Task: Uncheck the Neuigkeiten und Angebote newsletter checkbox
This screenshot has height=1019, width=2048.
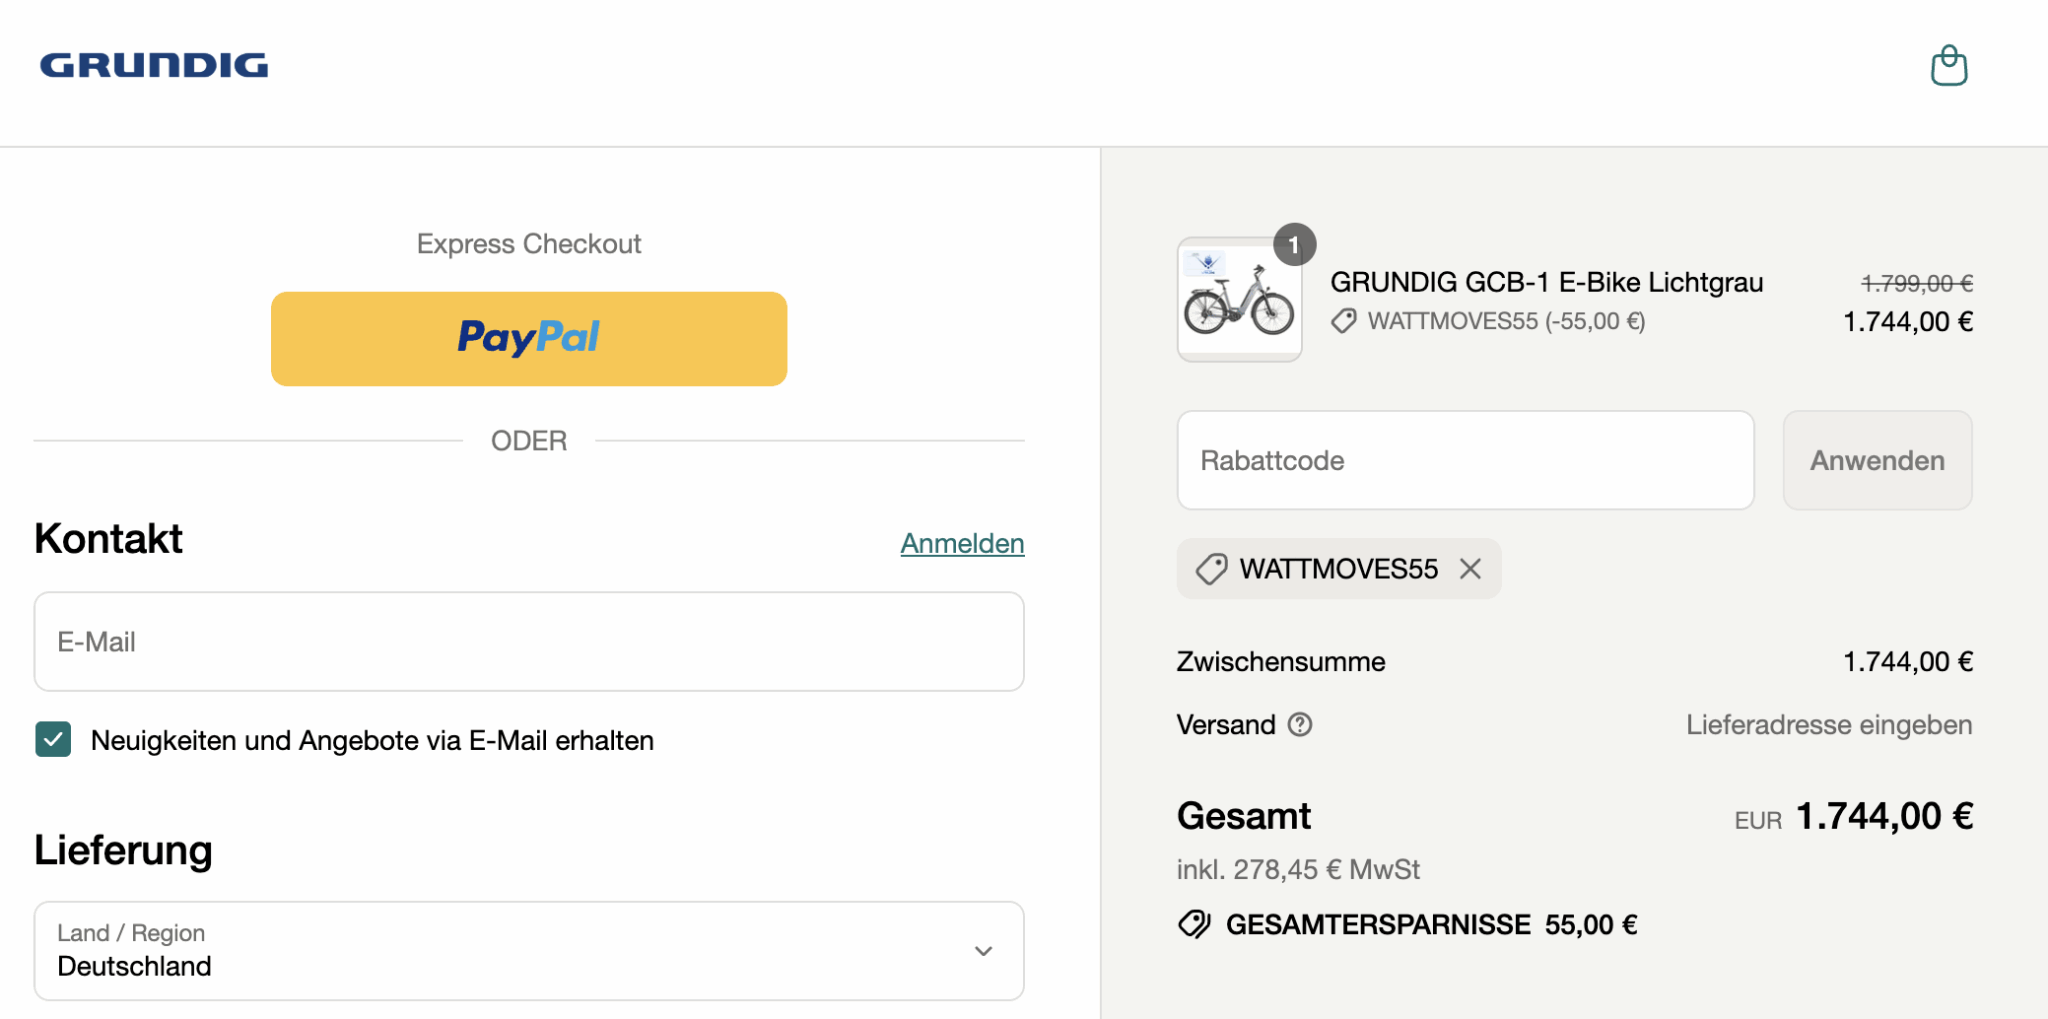Action: (x=53, y=740)
